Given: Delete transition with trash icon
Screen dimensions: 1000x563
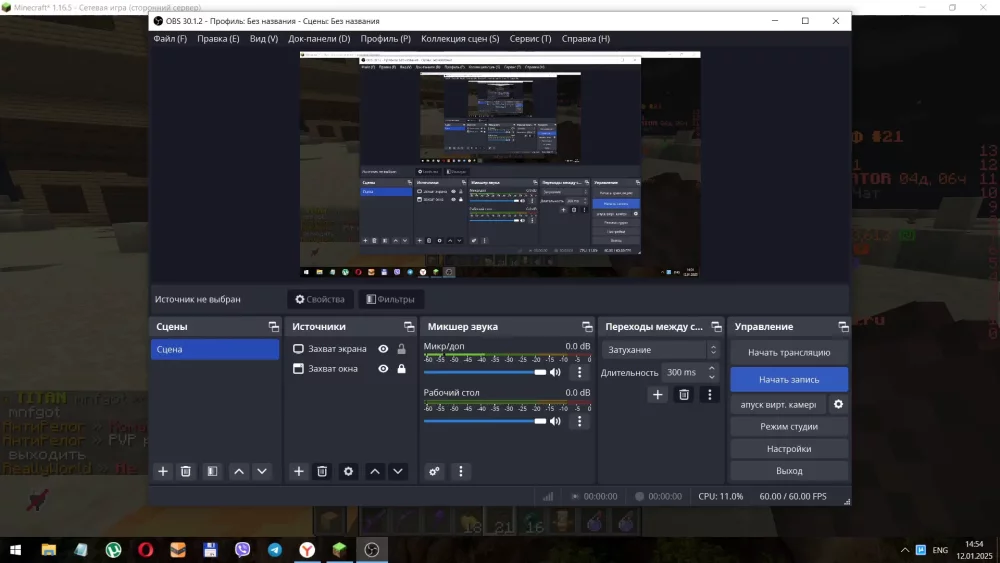Looking at the screenshot, I should [x=684, y=395].
